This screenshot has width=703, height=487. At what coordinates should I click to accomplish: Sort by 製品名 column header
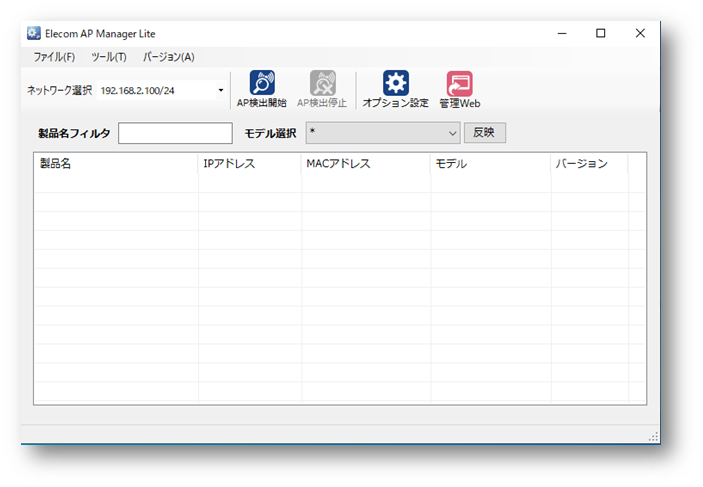point(116,164)
